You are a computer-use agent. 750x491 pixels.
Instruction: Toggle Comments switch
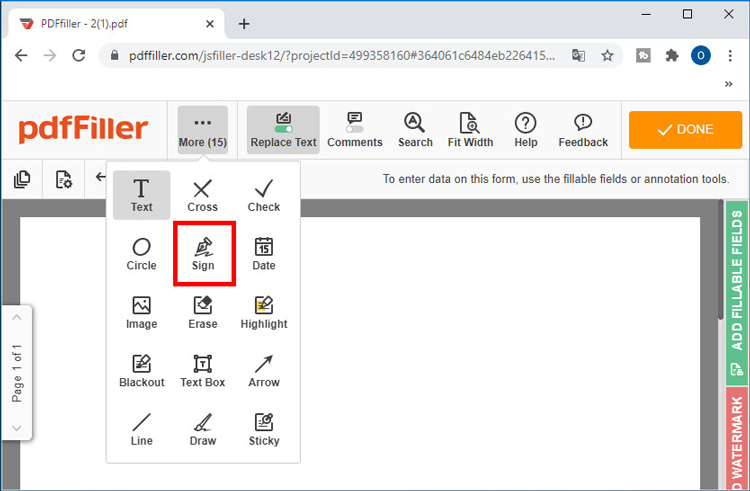pyautogui.click(x=354, y=129)
